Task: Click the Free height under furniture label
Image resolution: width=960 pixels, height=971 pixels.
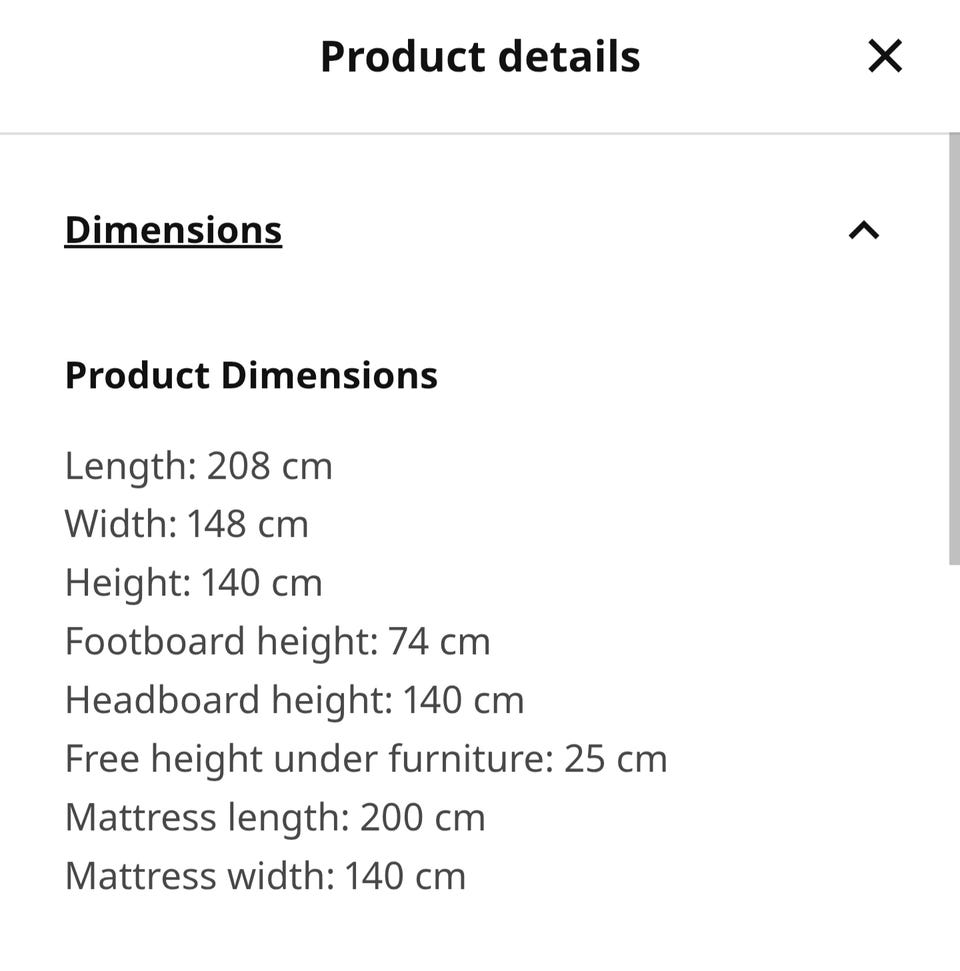Action: 308,759
